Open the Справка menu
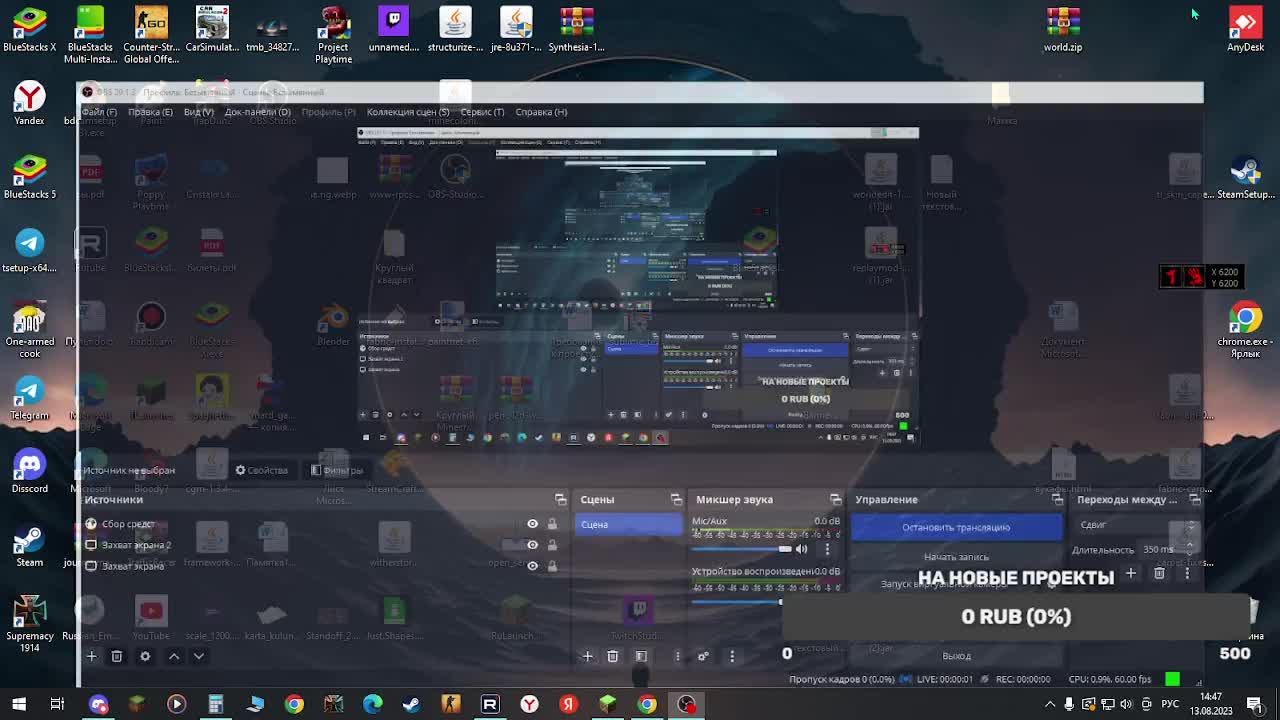 [541, 112]
